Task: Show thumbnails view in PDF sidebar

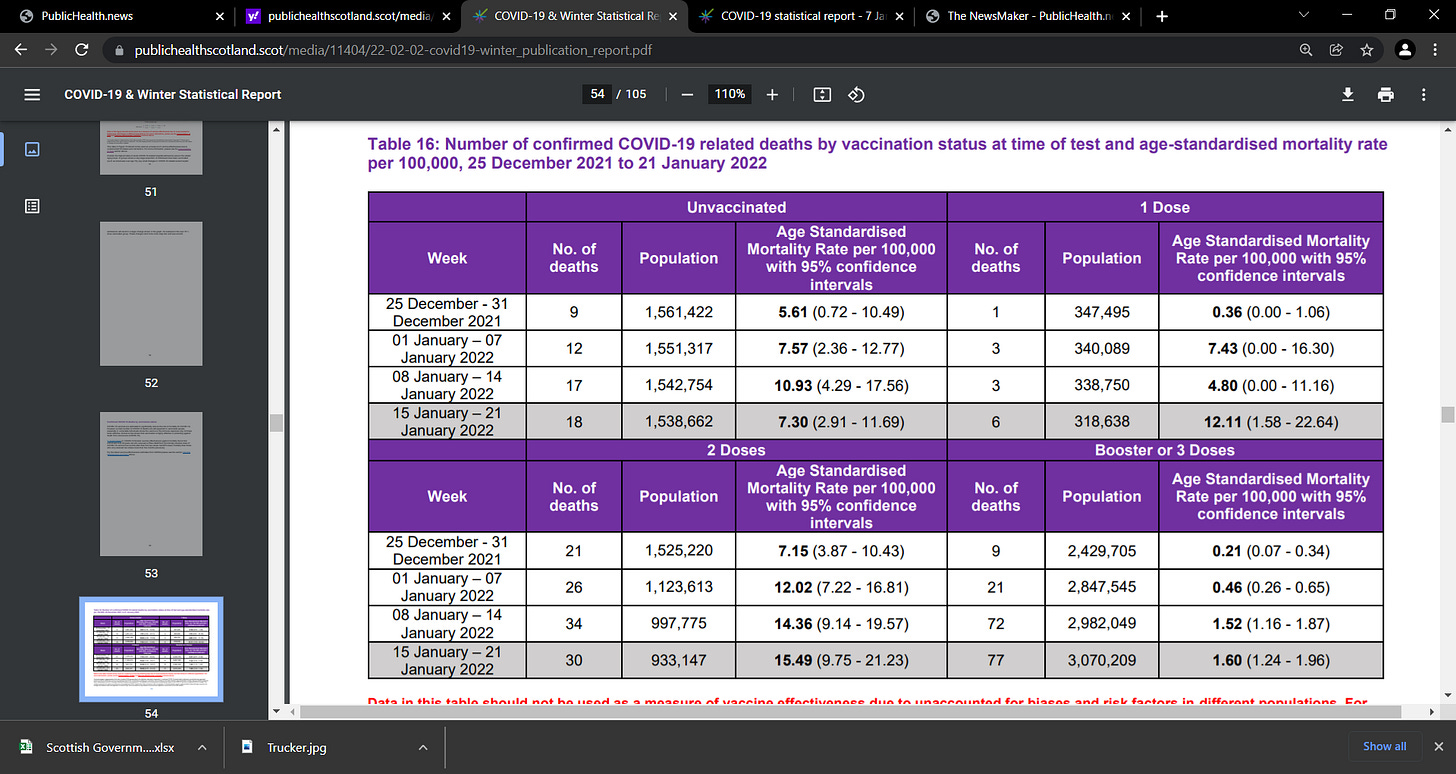Action: point(32,149)
